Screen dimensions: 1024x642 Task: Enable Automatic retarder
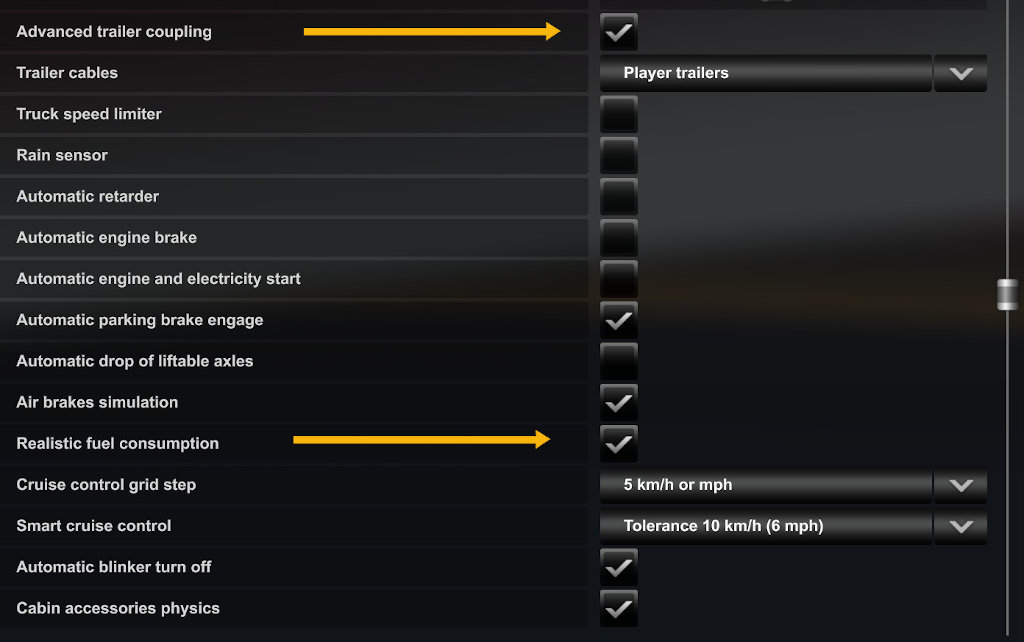coord(618,196)
